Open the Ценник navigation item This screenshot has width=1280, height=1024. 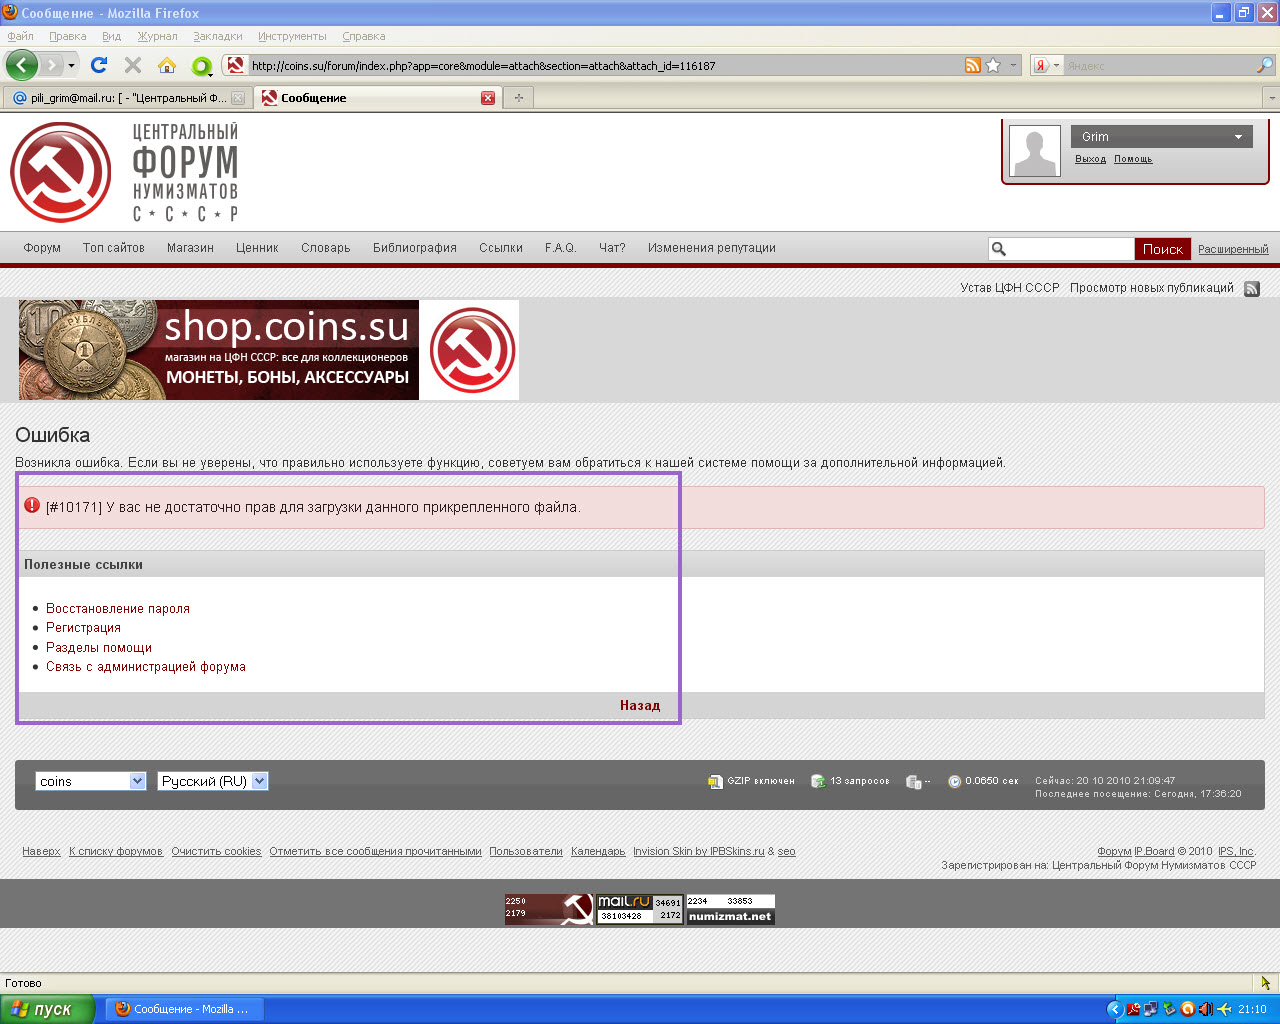click(x=257, y=248)
